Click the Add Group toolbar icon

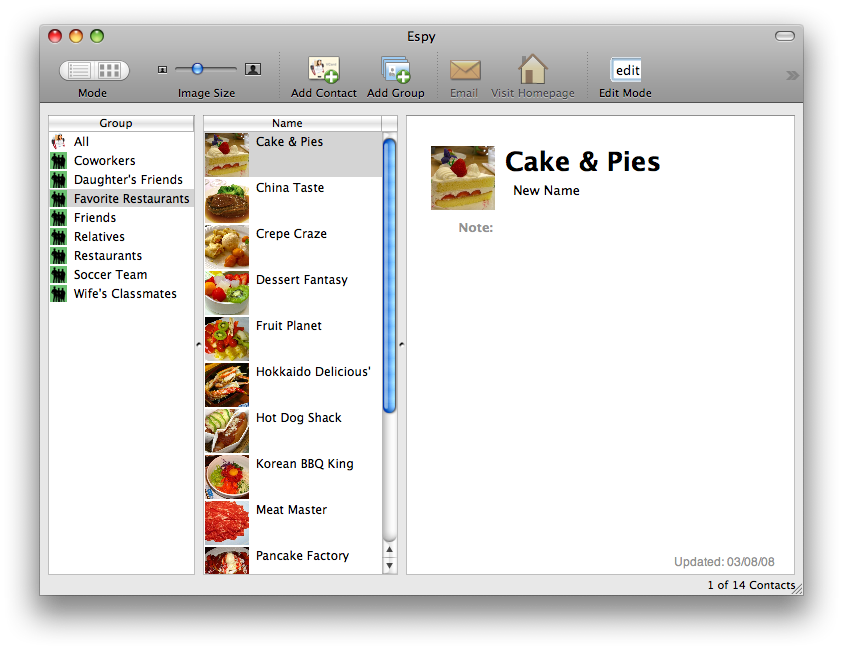[x=396, y=70]
